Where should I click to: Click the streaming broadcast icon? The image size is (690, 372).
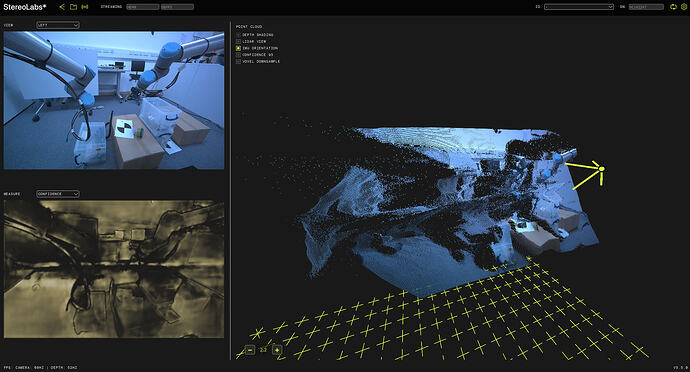pyautogui.click(x=85, y=7)
